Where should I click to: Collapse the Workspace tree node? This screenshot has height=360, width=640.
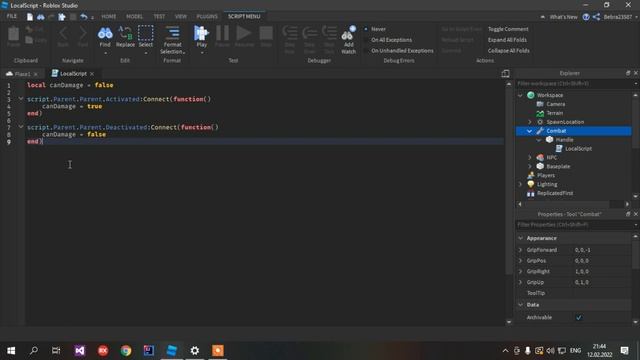[520, 95]
